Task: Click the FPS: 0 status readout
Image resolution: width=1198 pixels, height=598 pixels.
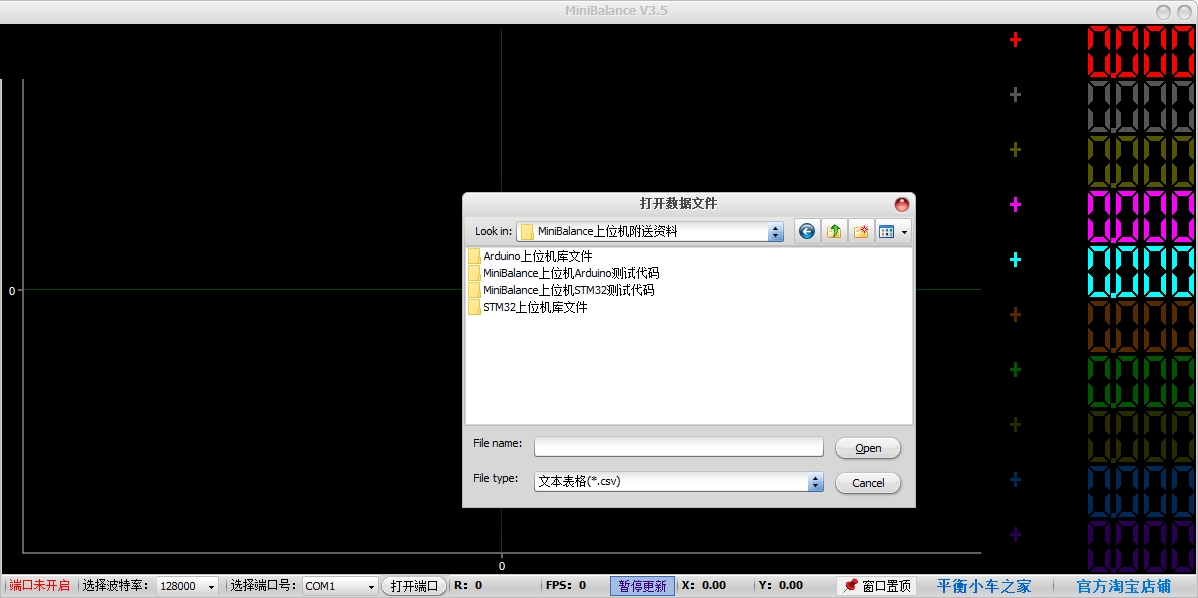Action: click(x=565, y=586)
